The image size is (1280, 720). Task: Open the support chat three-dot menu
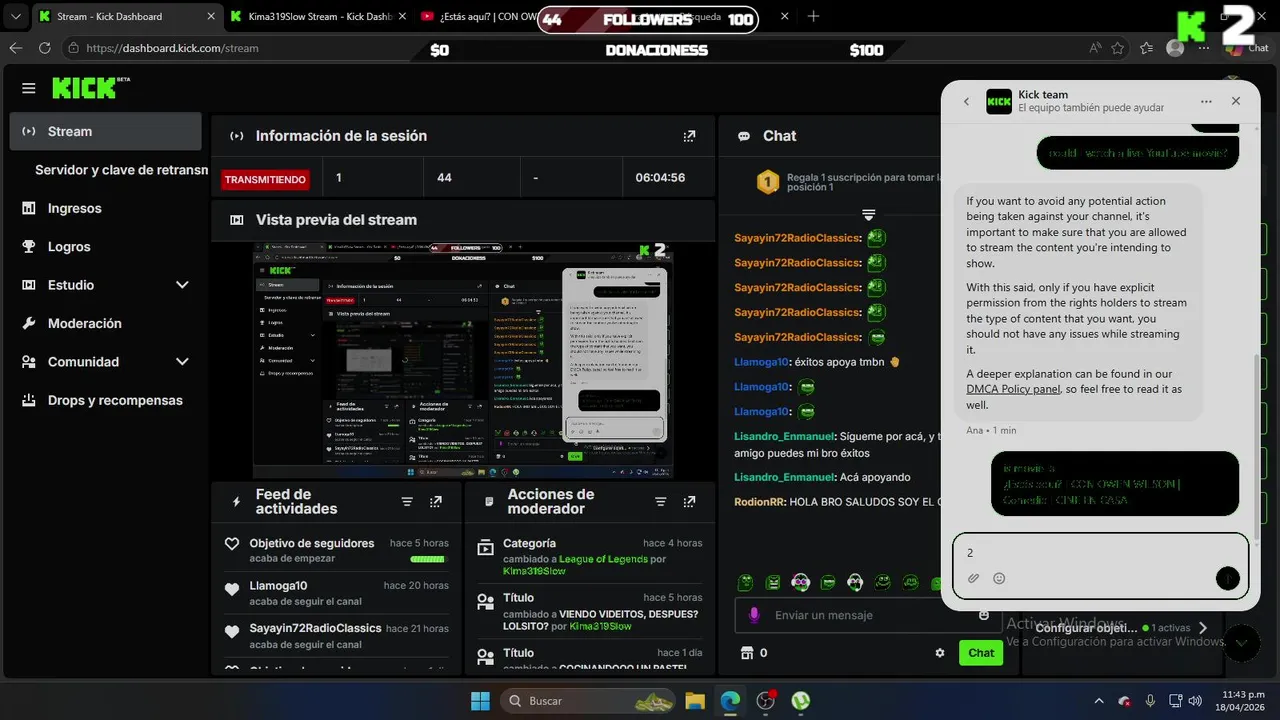click(x=1206, y=101)
